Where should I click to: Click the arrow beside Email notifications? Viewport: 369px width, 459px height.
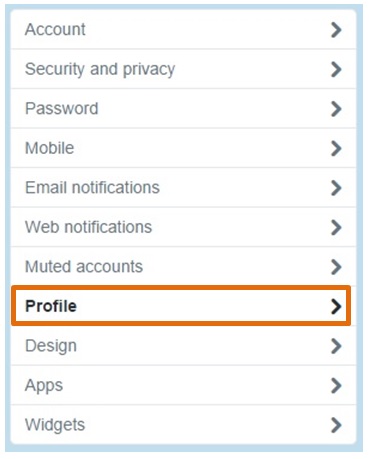point(336,188)
